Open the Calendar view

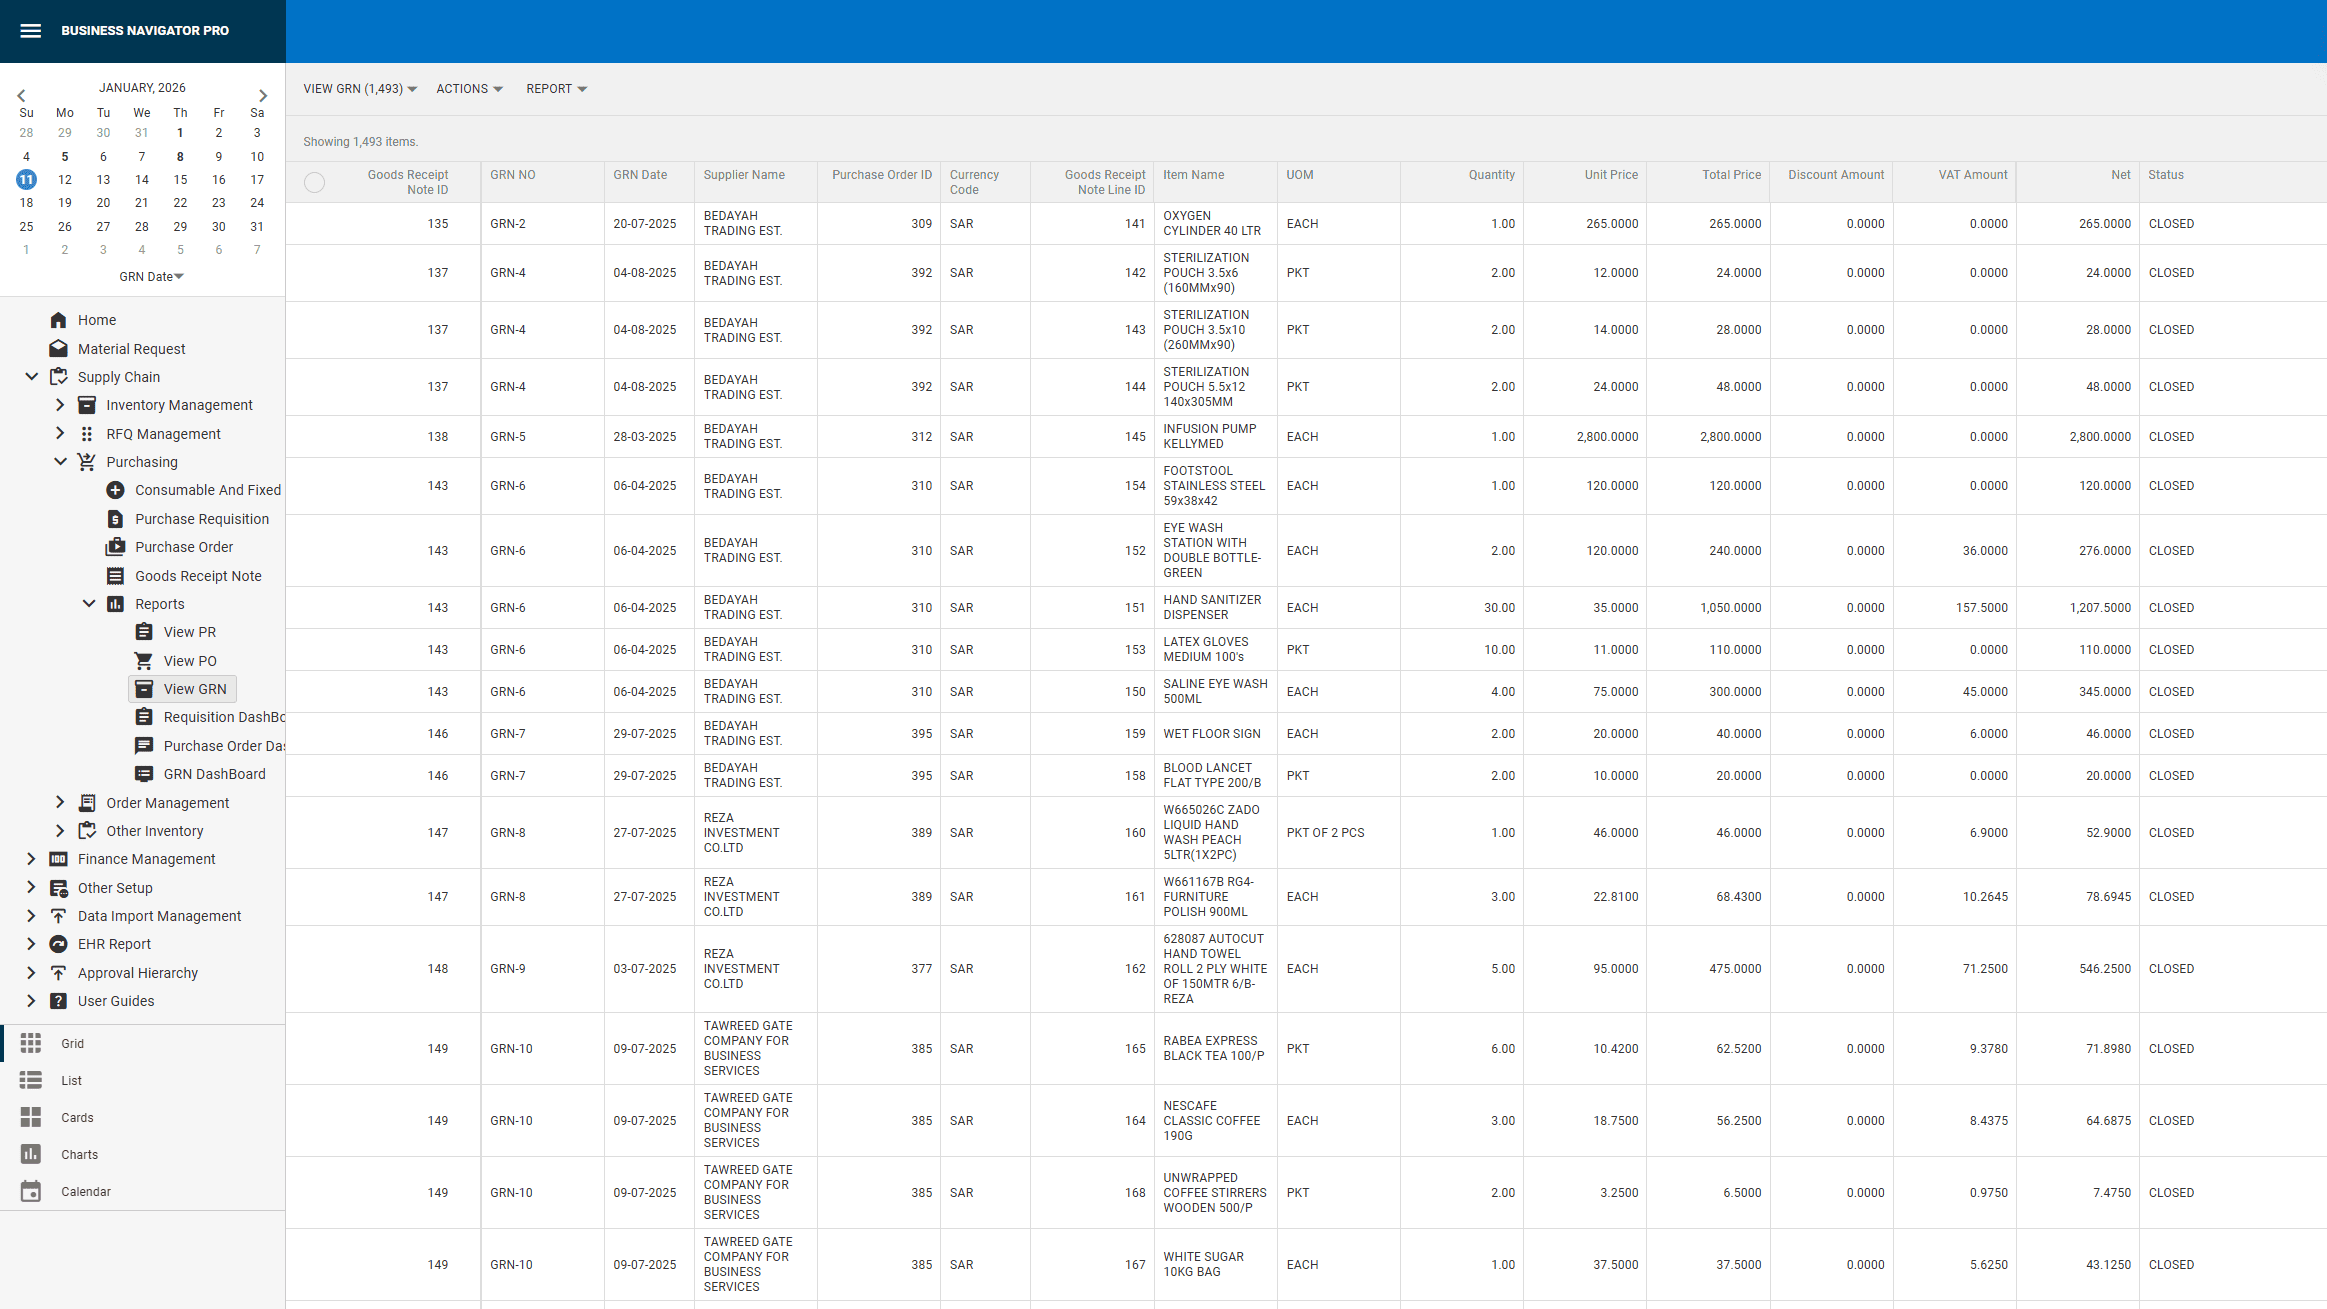(30, 1191)
